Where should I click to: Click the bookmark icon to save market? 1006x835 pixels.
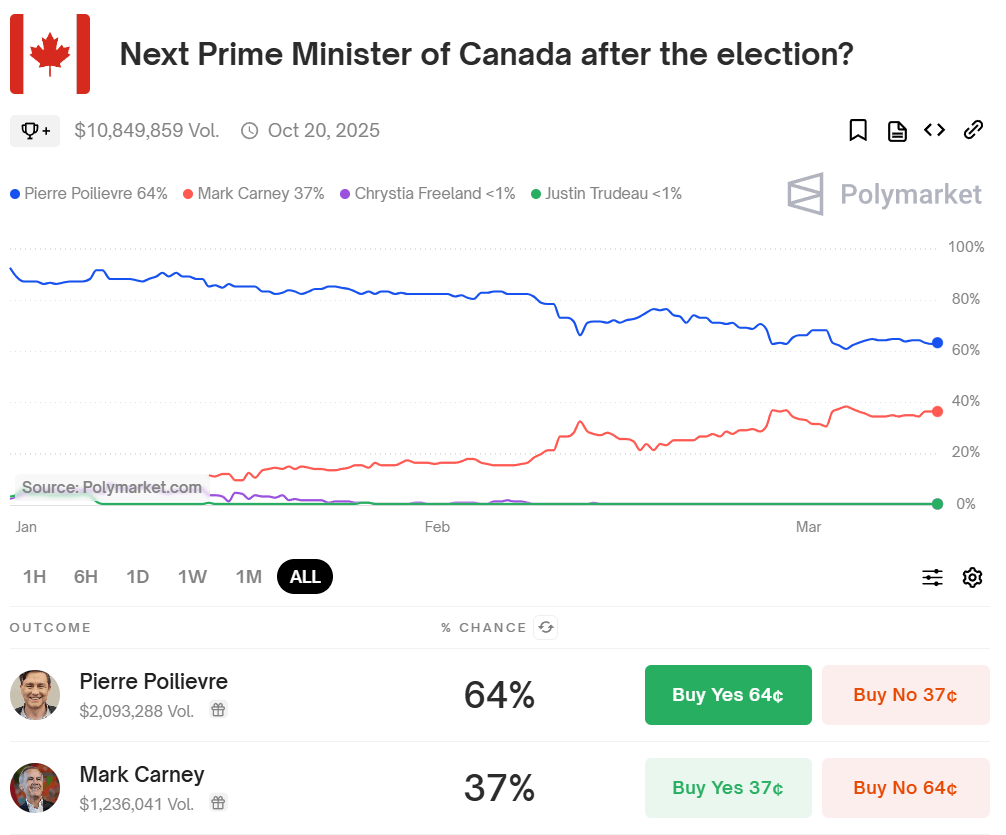coord(858,130)
